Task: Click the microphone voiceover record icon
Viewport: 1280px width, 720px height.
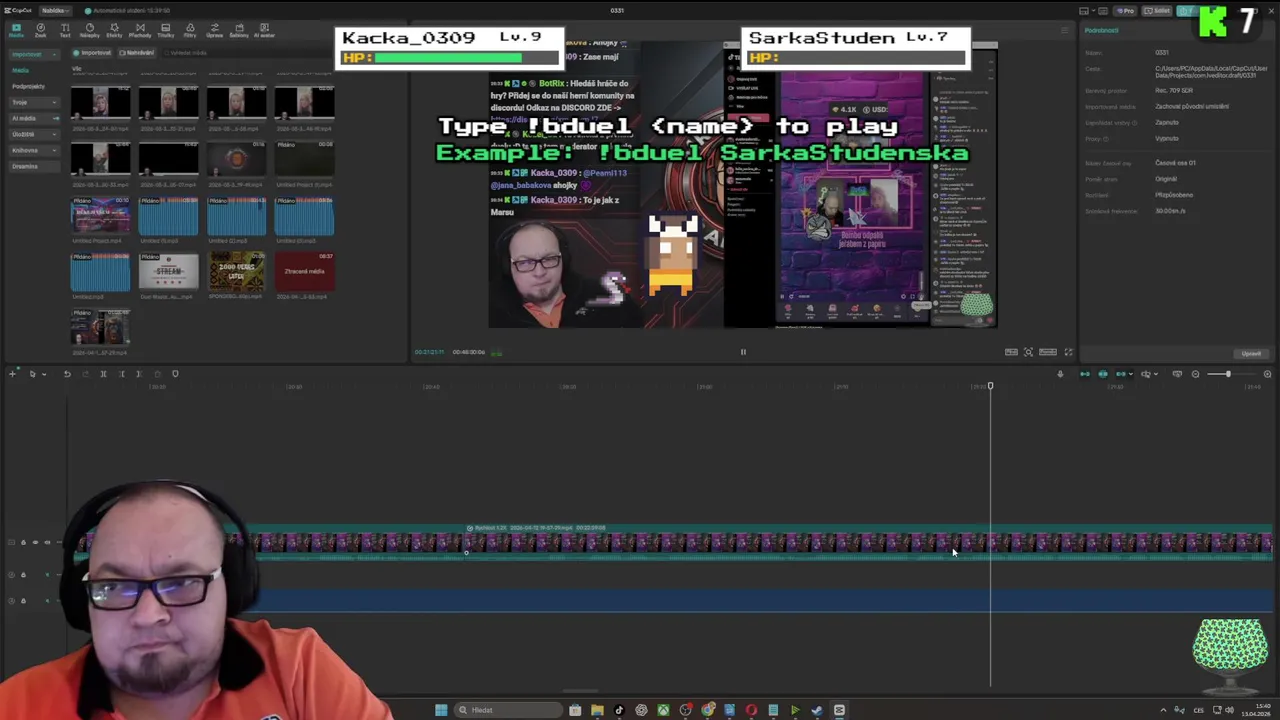Action: pos(1060,374)
